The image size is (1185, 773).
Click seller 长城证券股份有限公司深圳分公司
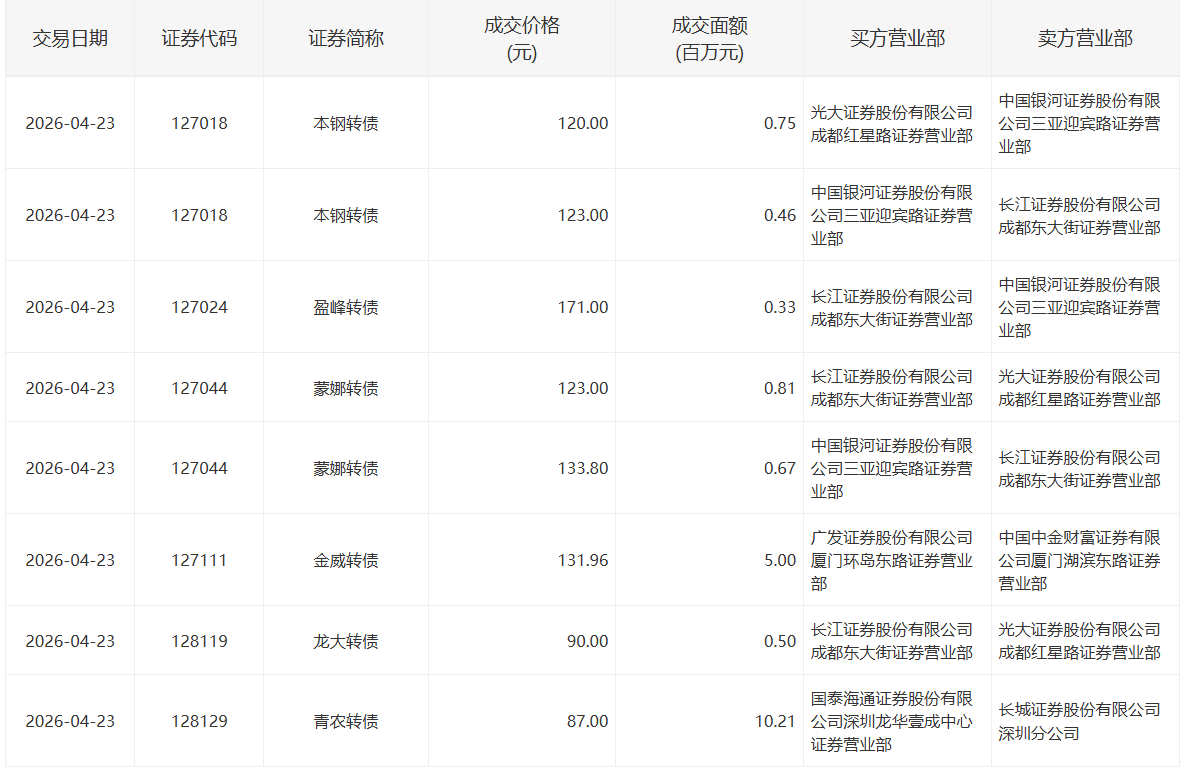(1079, 722)
